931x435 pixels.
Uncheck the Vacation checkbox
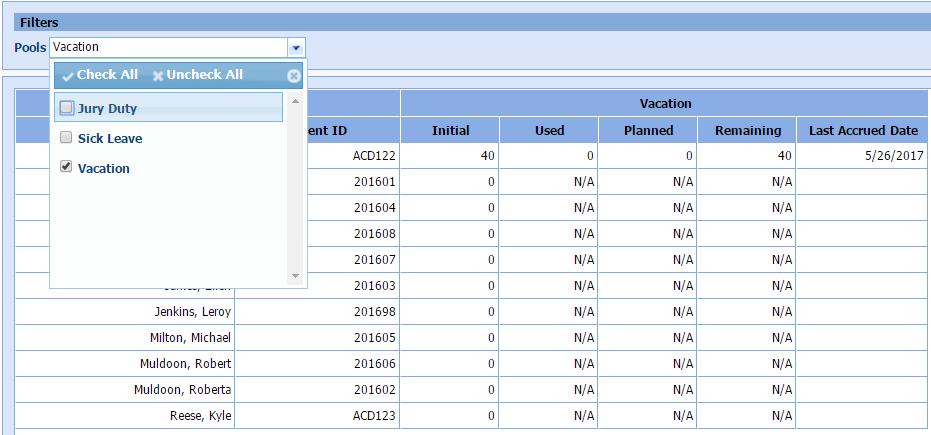tap(67, 168)
